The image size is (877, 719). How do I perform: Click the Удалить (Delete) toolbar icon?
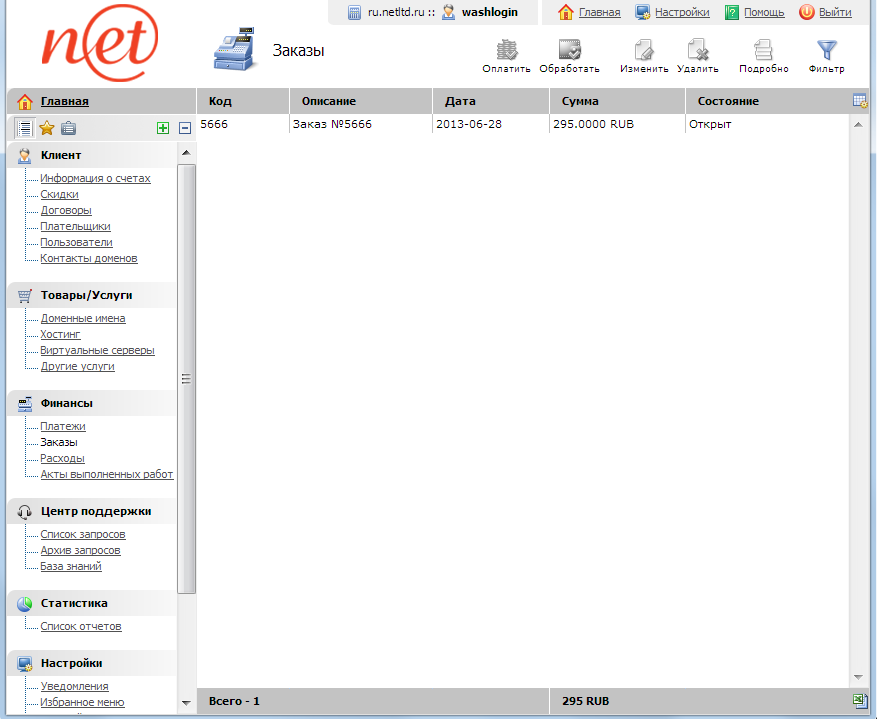click(x=697, y=50)
